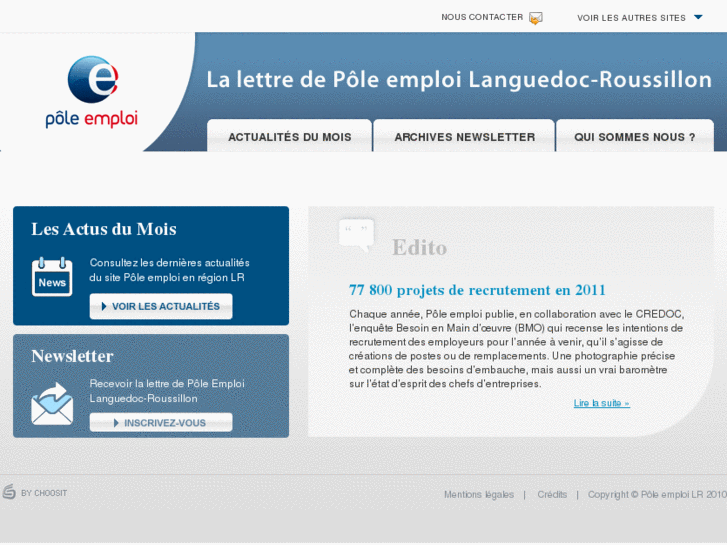Open the Crédits footer link
This screenshot has width=727, height=545.
pos(552,494)
